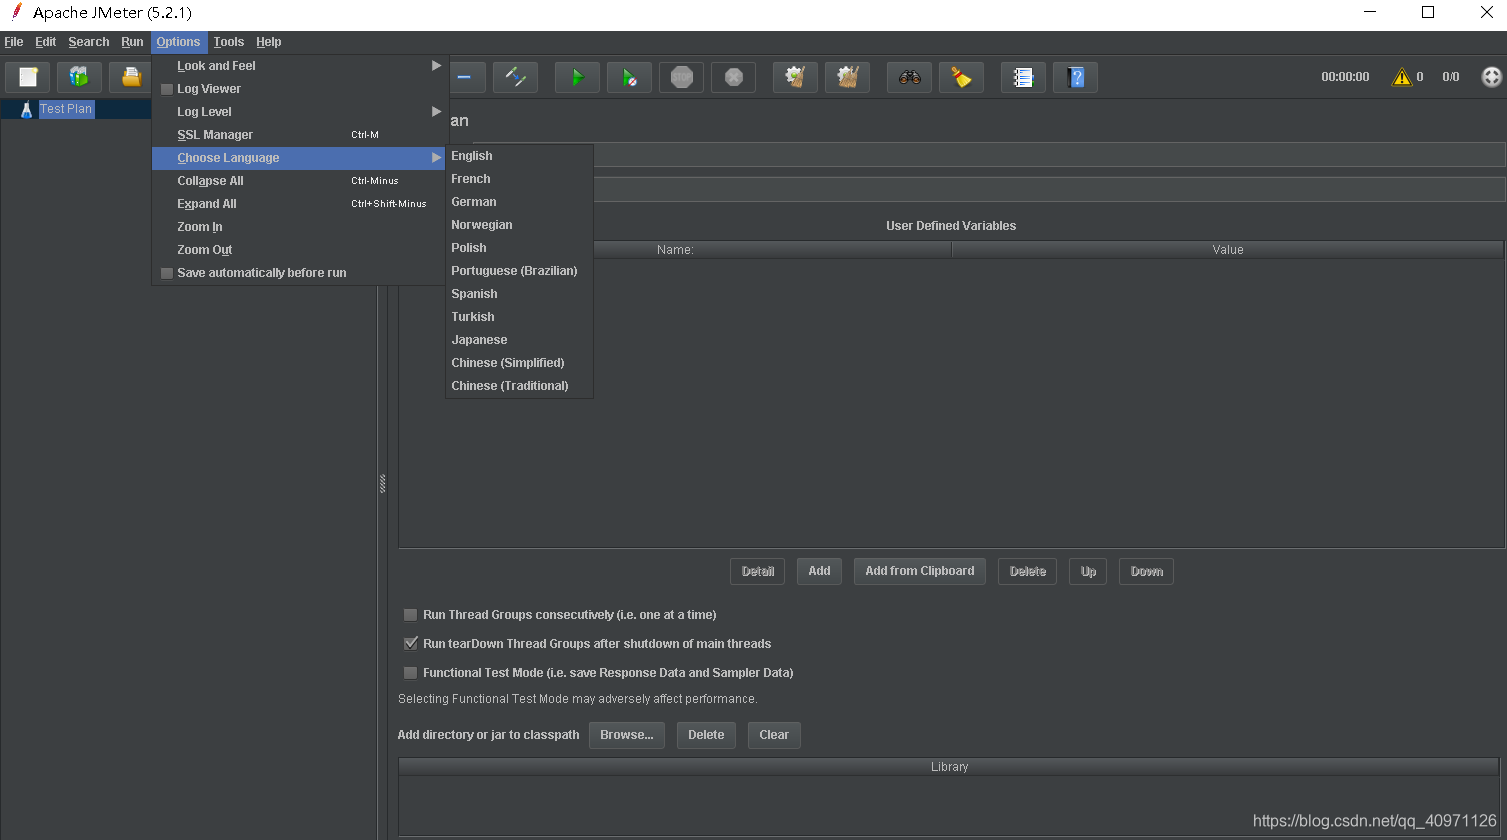Click the Shutdown grey X icon

click(x=733, y=77)
